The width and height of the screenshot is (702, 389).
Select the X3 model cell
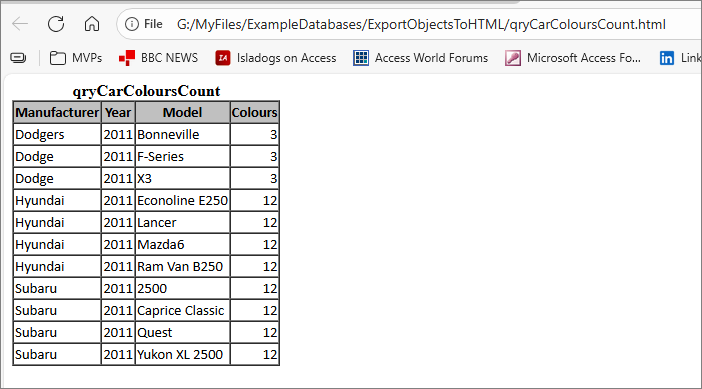pos(182,178)
